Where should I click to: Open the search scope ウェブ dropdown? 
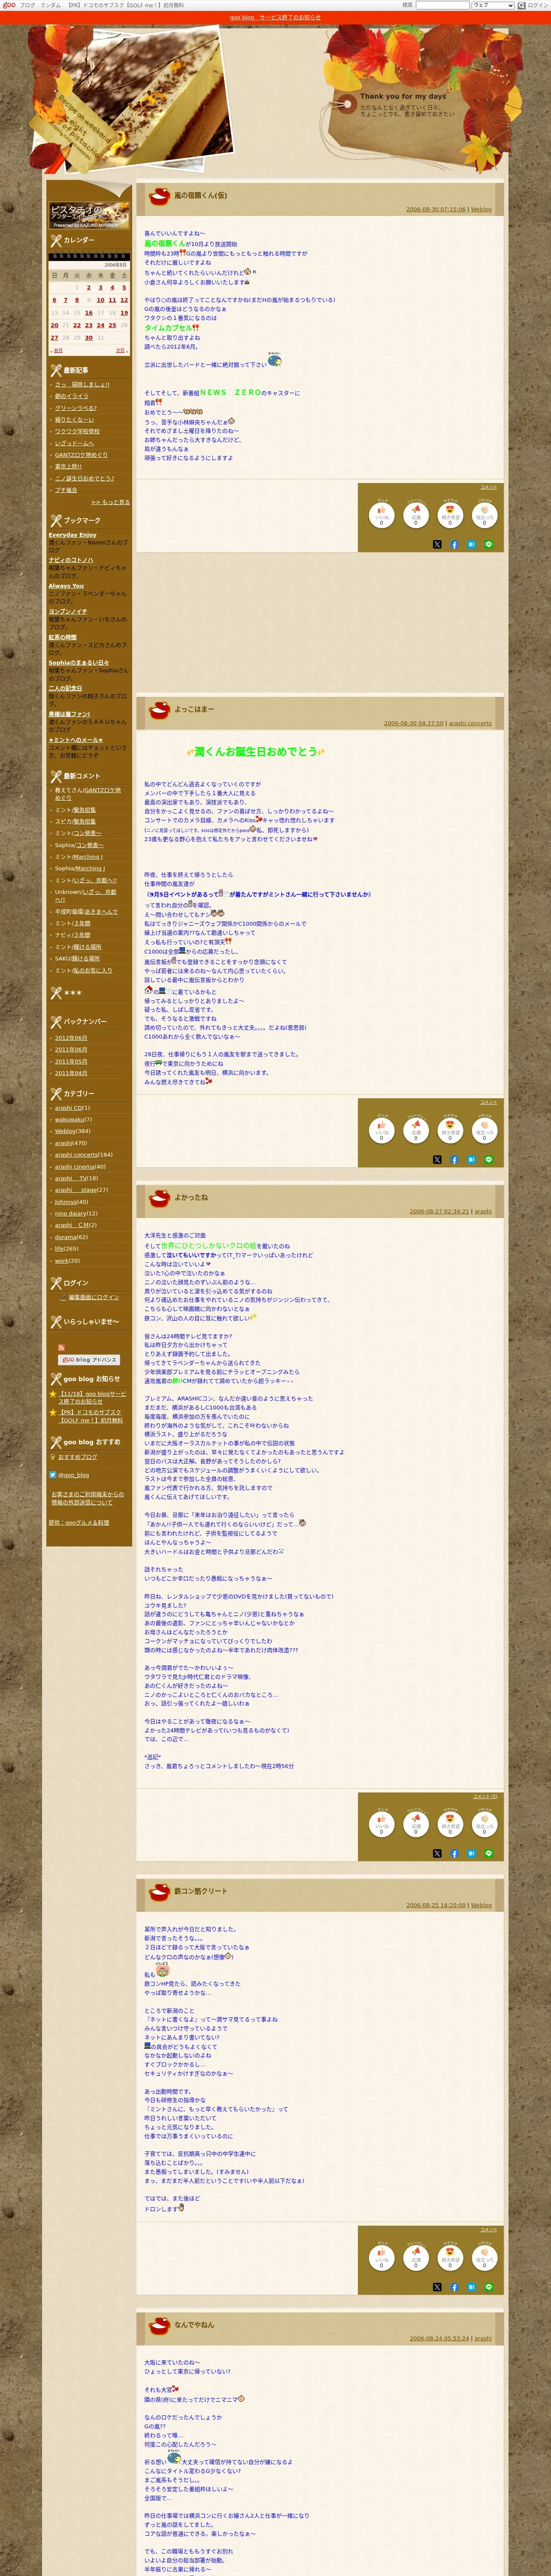pyautogui.click(x=492, y=5)
